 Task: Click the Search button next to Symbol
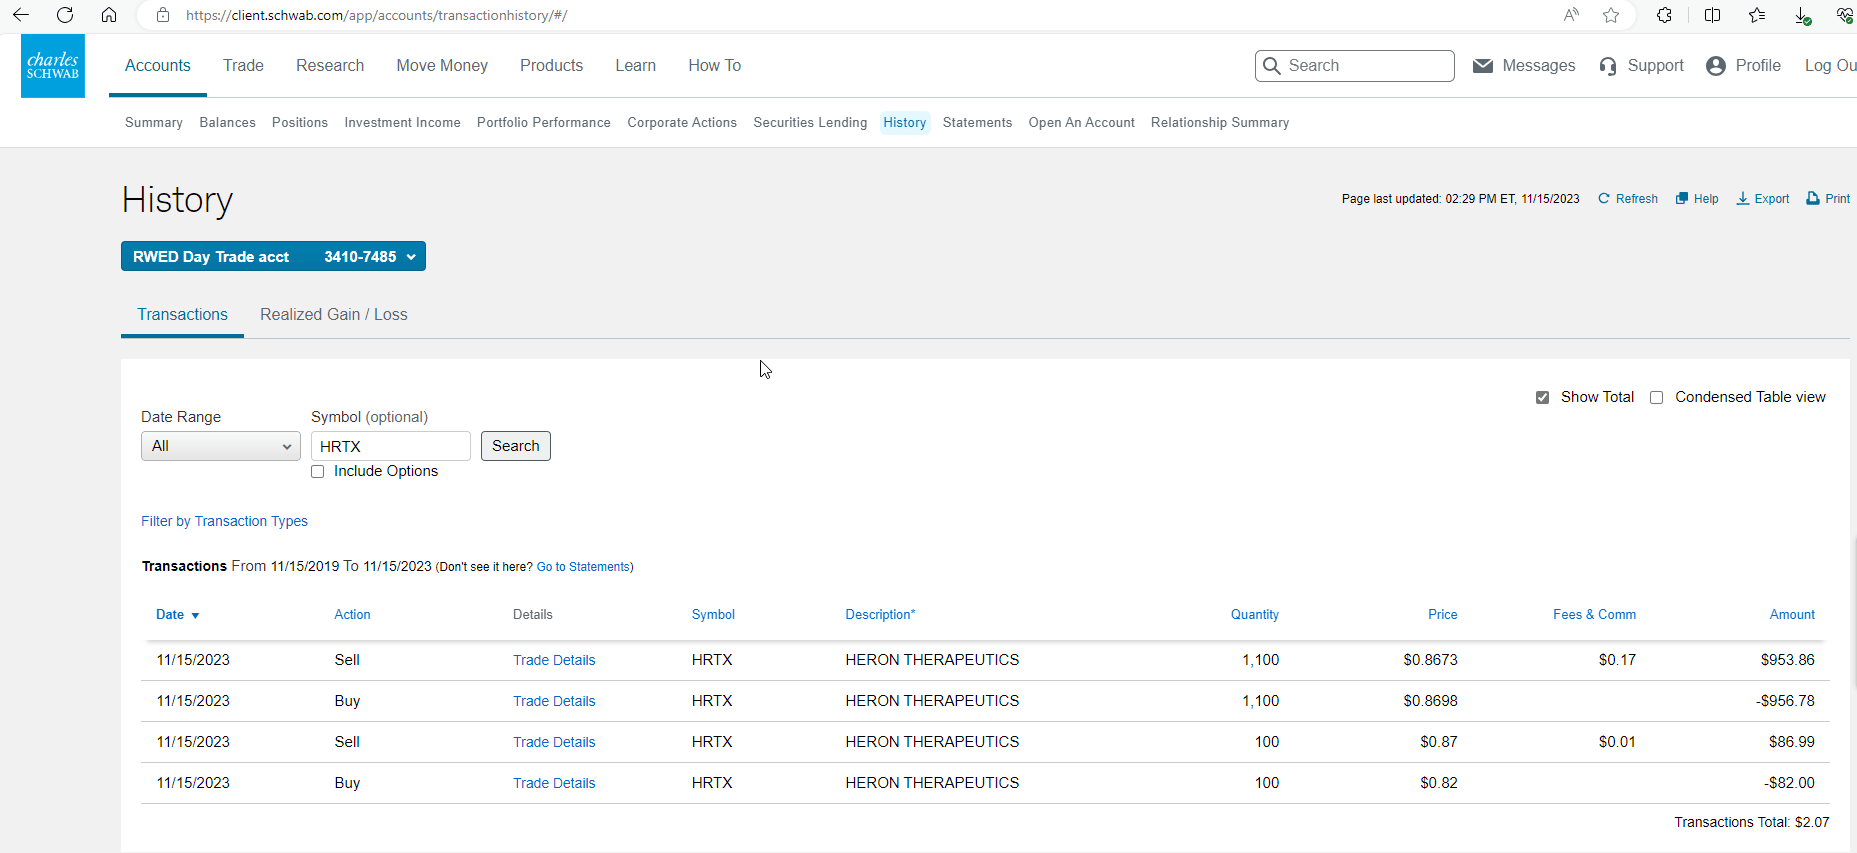point(515,446)
